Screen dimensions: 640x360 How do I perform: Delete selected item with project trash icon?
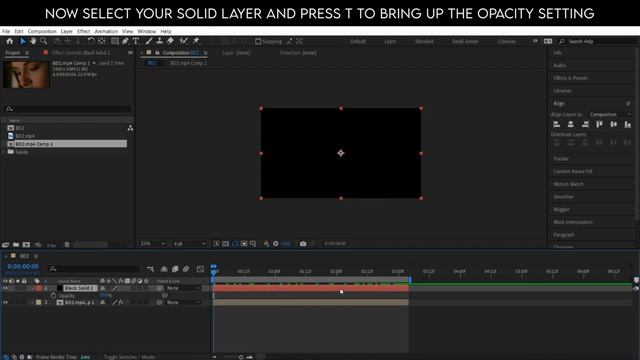click(x=67, y=244)
